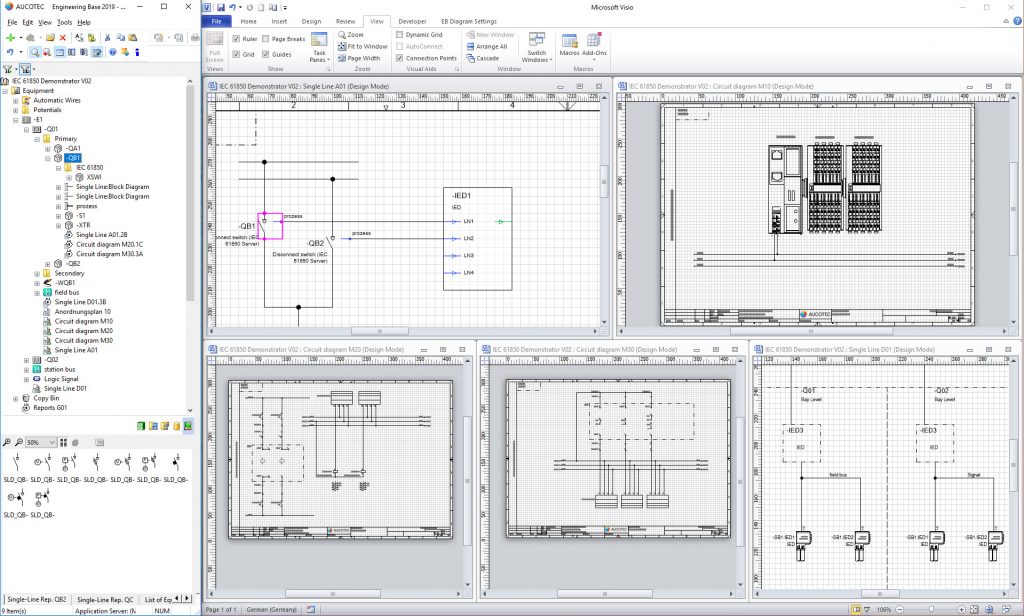Expand the Secondary tree node
This screenshot has height=616, width=1024.
click(37, 274)
